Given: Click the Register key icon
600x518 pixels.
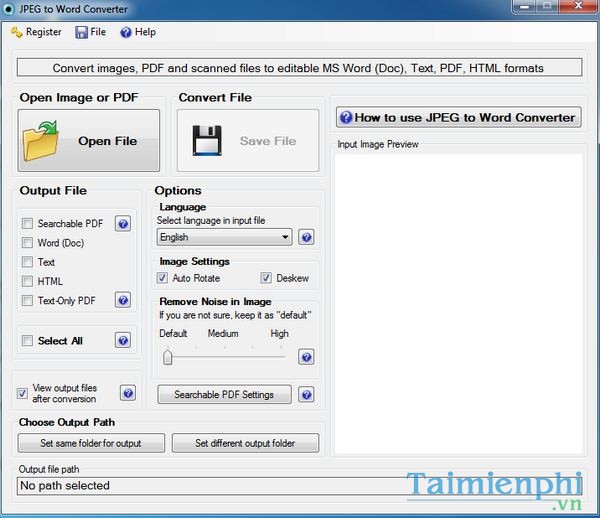Looking at the screenshot, I should pos(16,33).
